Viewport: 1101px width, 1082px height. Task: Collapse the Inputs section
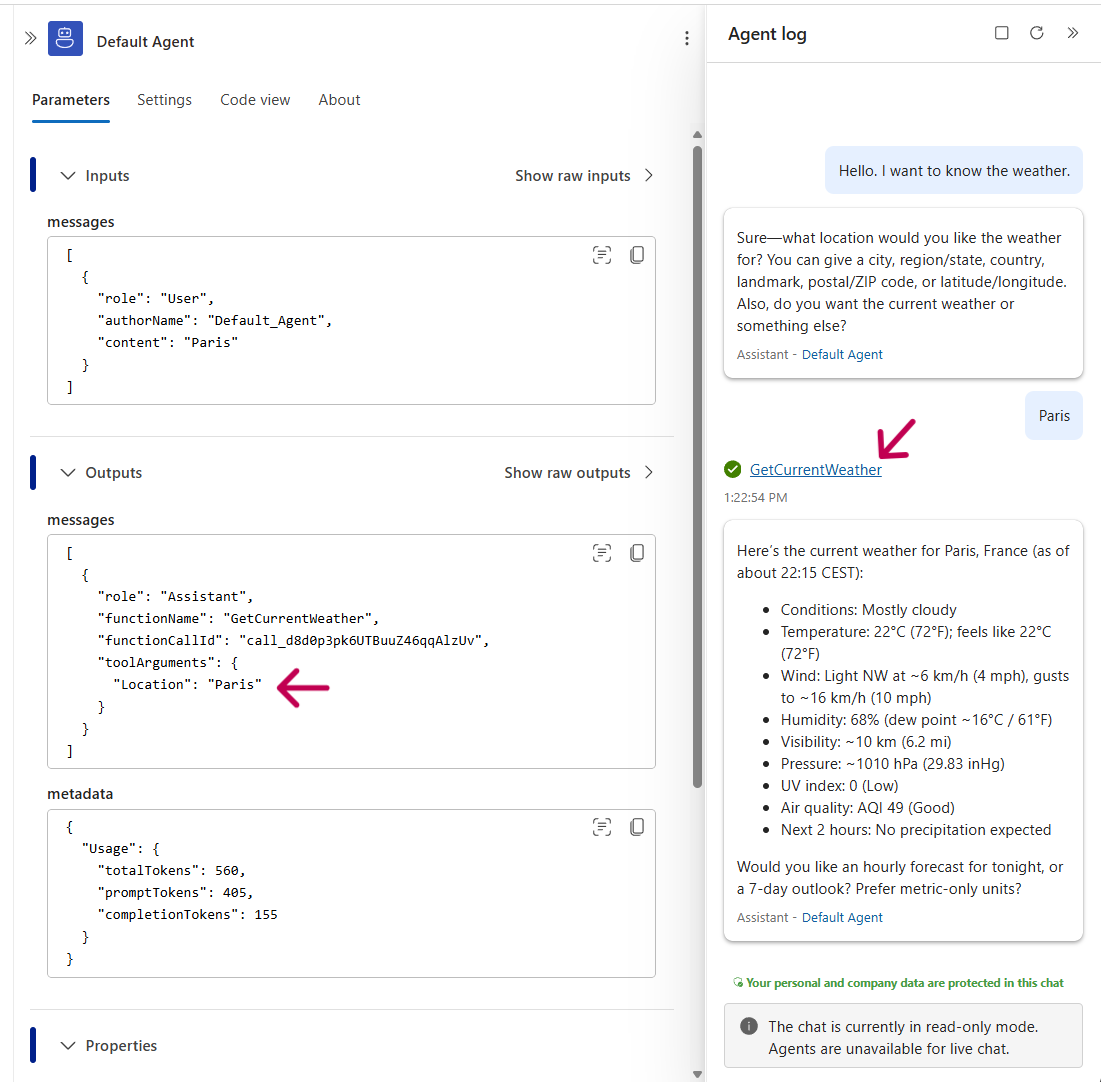[x=66, y=175]
